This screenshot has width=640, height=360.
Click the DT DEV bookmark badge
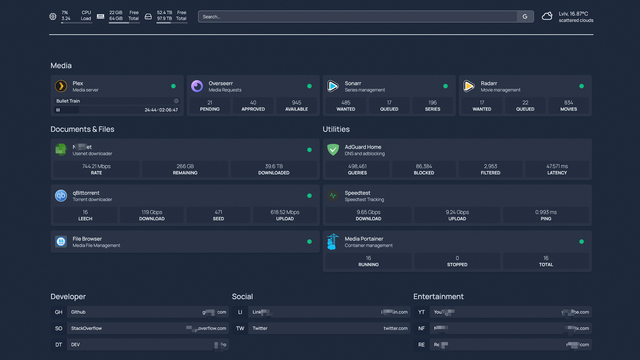(x=58, y=344)
